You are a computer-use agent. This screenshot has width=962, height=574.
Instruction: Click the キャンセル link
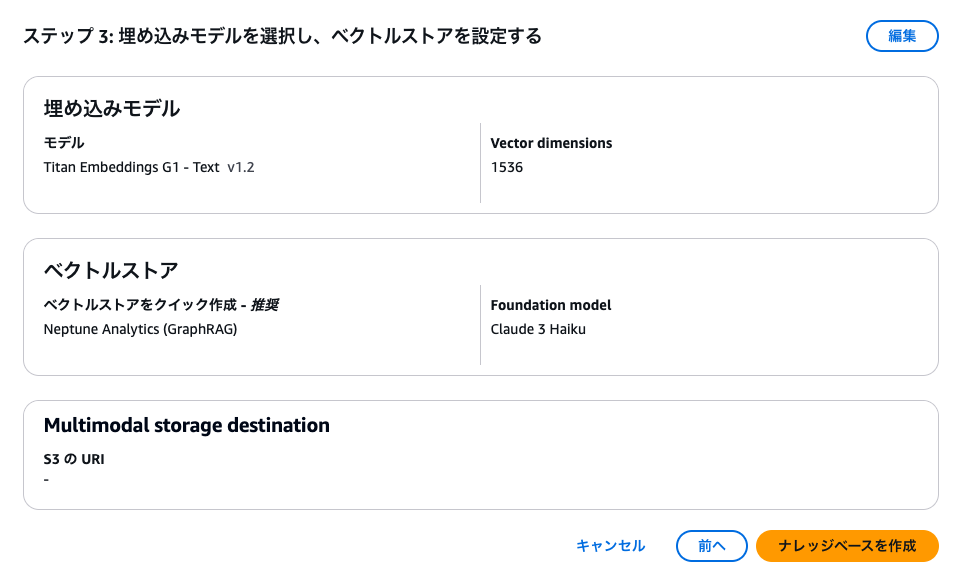coord(610,546)
